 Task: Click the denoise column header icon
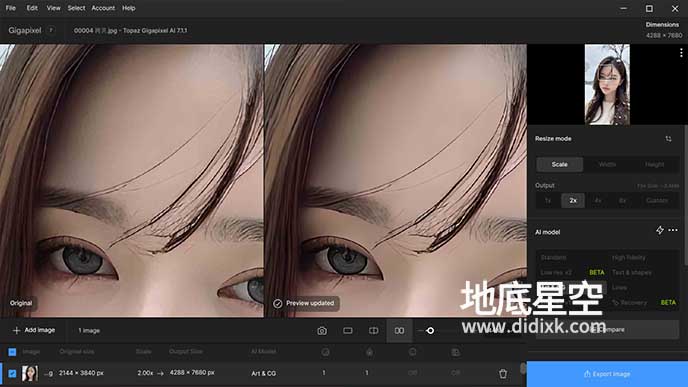point(326,352)
